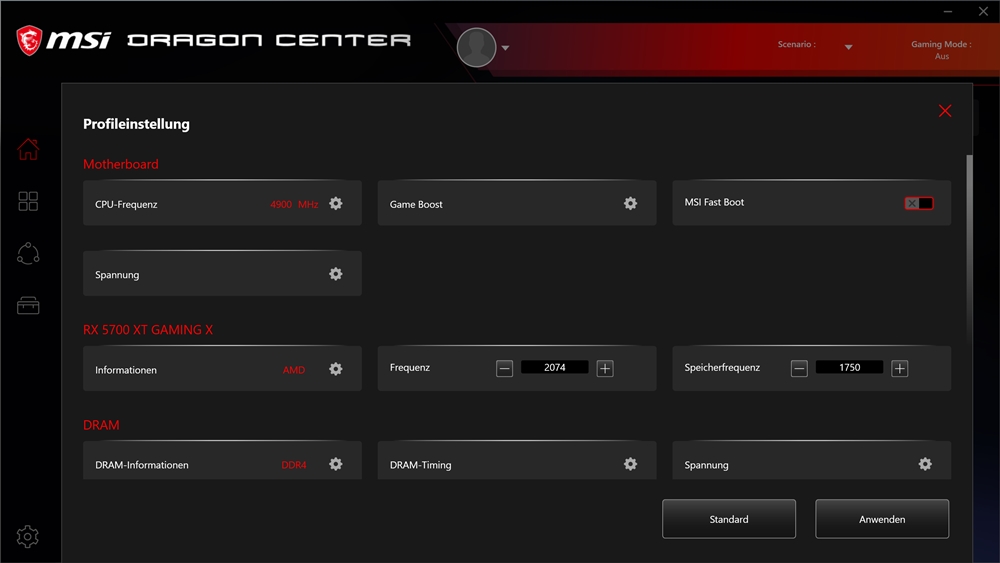
Task: Click the Motherboard Spannung gear icon
Action: [336, 274]
